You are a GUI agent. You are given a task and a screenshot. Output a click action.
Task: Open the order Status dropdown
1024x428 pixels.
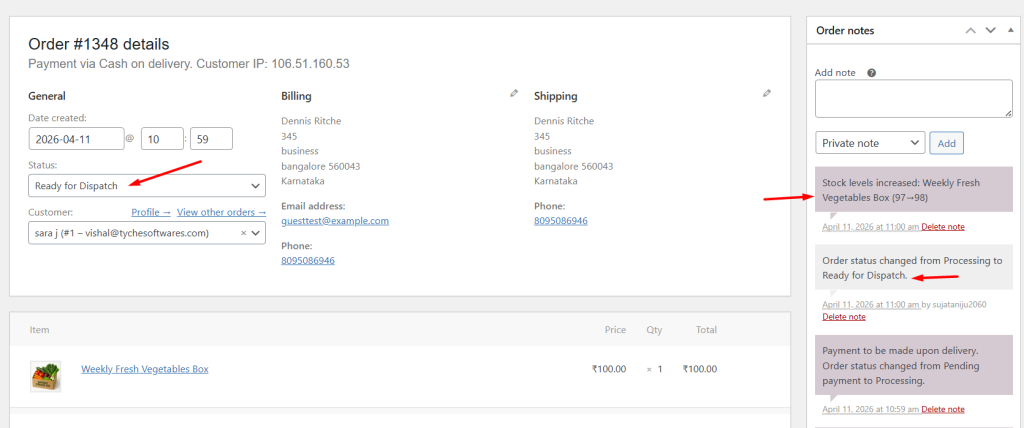147,186
